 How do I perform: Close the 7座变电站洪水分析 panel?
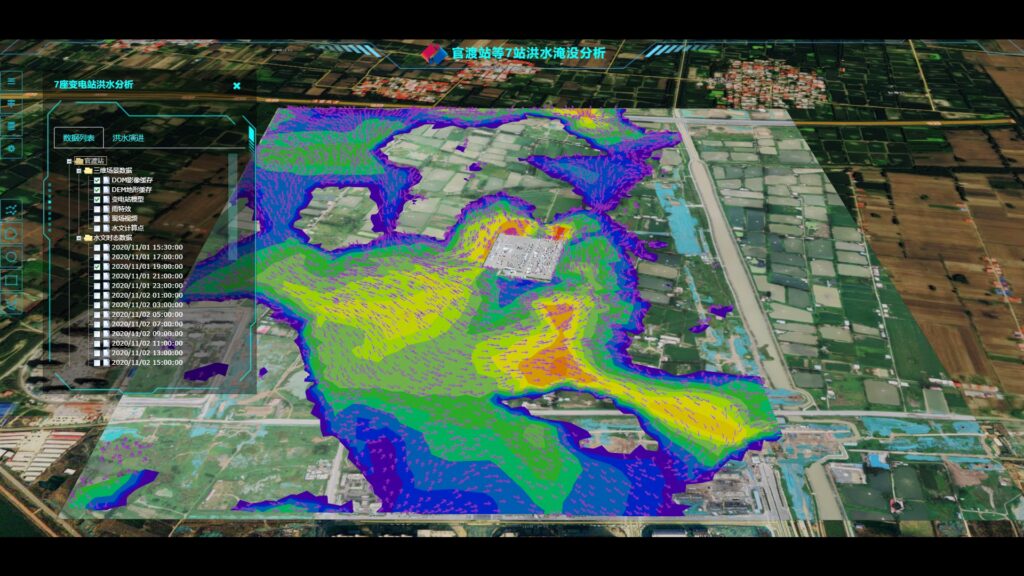point(236,84)
